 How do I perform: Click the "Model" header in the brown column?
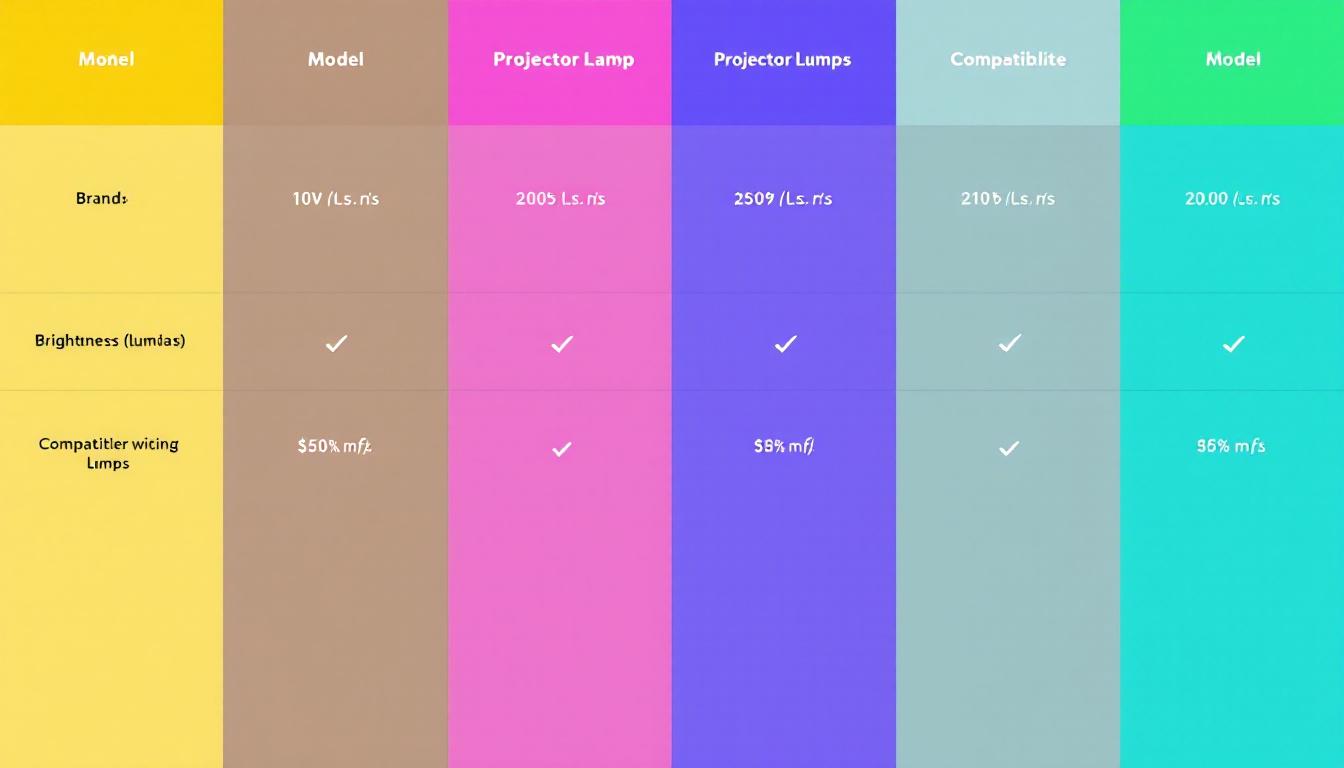pos(336,60)
